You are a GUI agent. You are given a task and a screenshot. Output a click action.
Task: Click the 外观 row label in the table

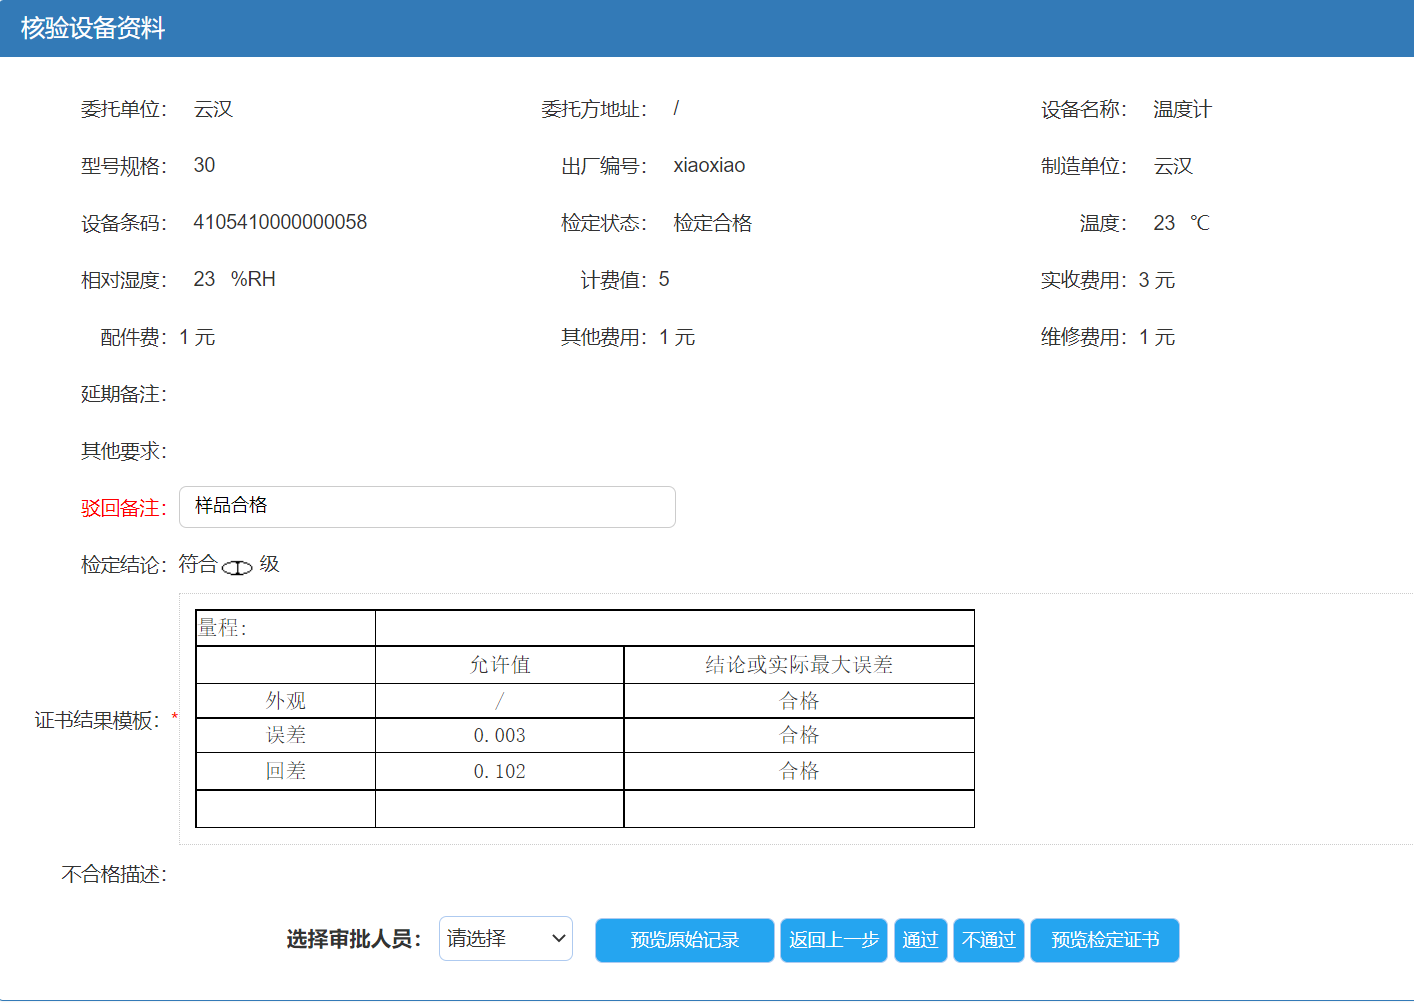285,701
